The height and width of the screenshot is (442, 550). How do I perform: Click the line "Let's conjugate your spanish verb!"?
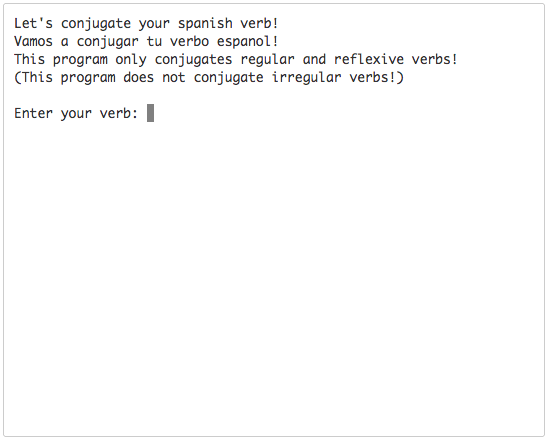point(146,24)
